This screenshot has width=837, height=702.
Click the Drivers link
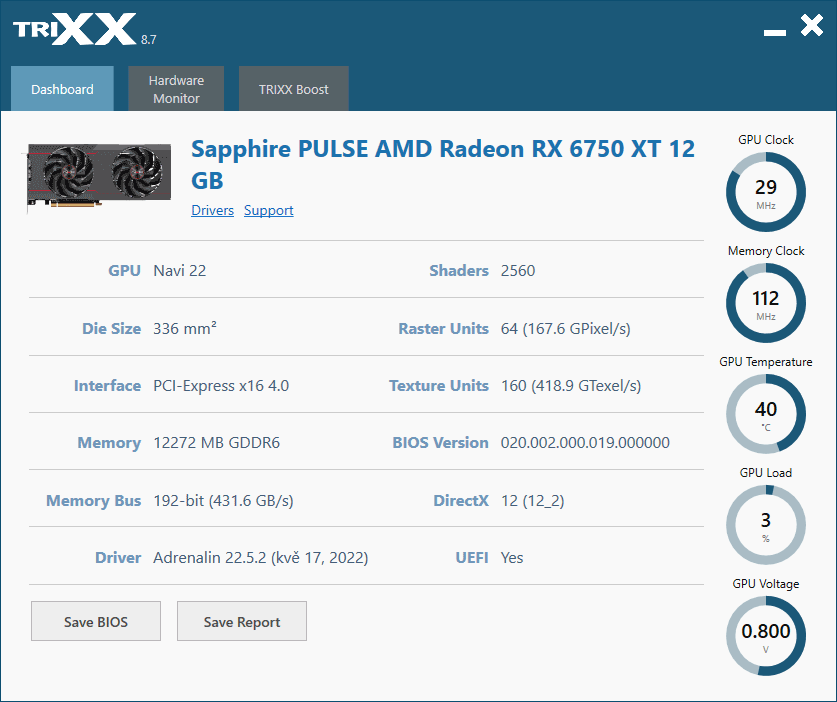[x=212, y=210]
